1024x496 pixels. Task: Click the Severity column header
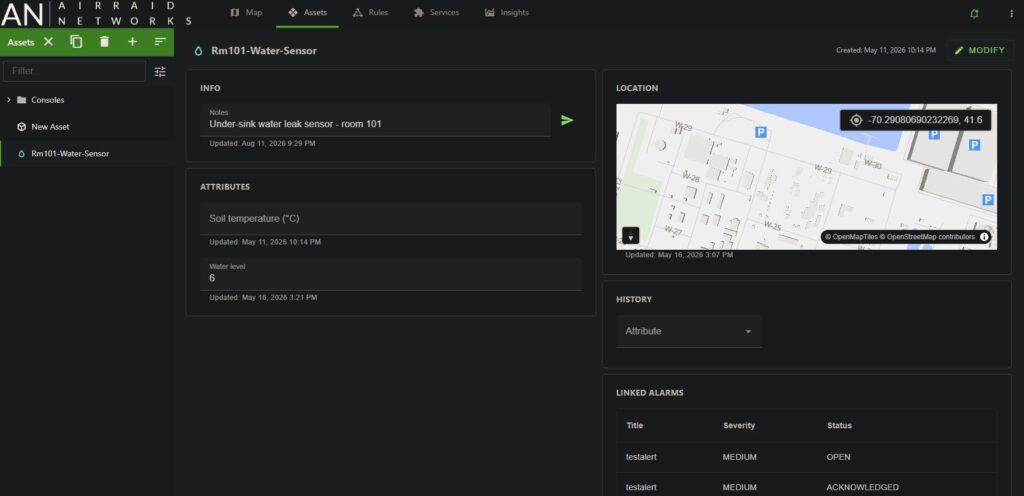pyautogui.click(x=739, y=426)
